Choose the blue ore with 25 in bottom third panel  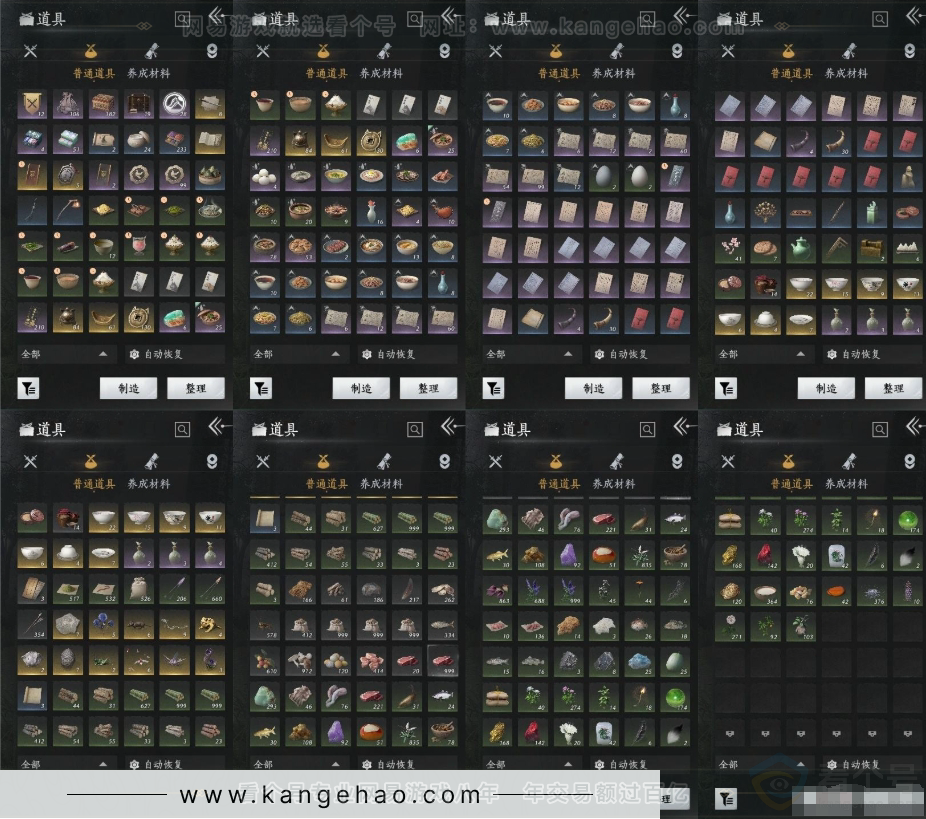click(x=639, y=661)
